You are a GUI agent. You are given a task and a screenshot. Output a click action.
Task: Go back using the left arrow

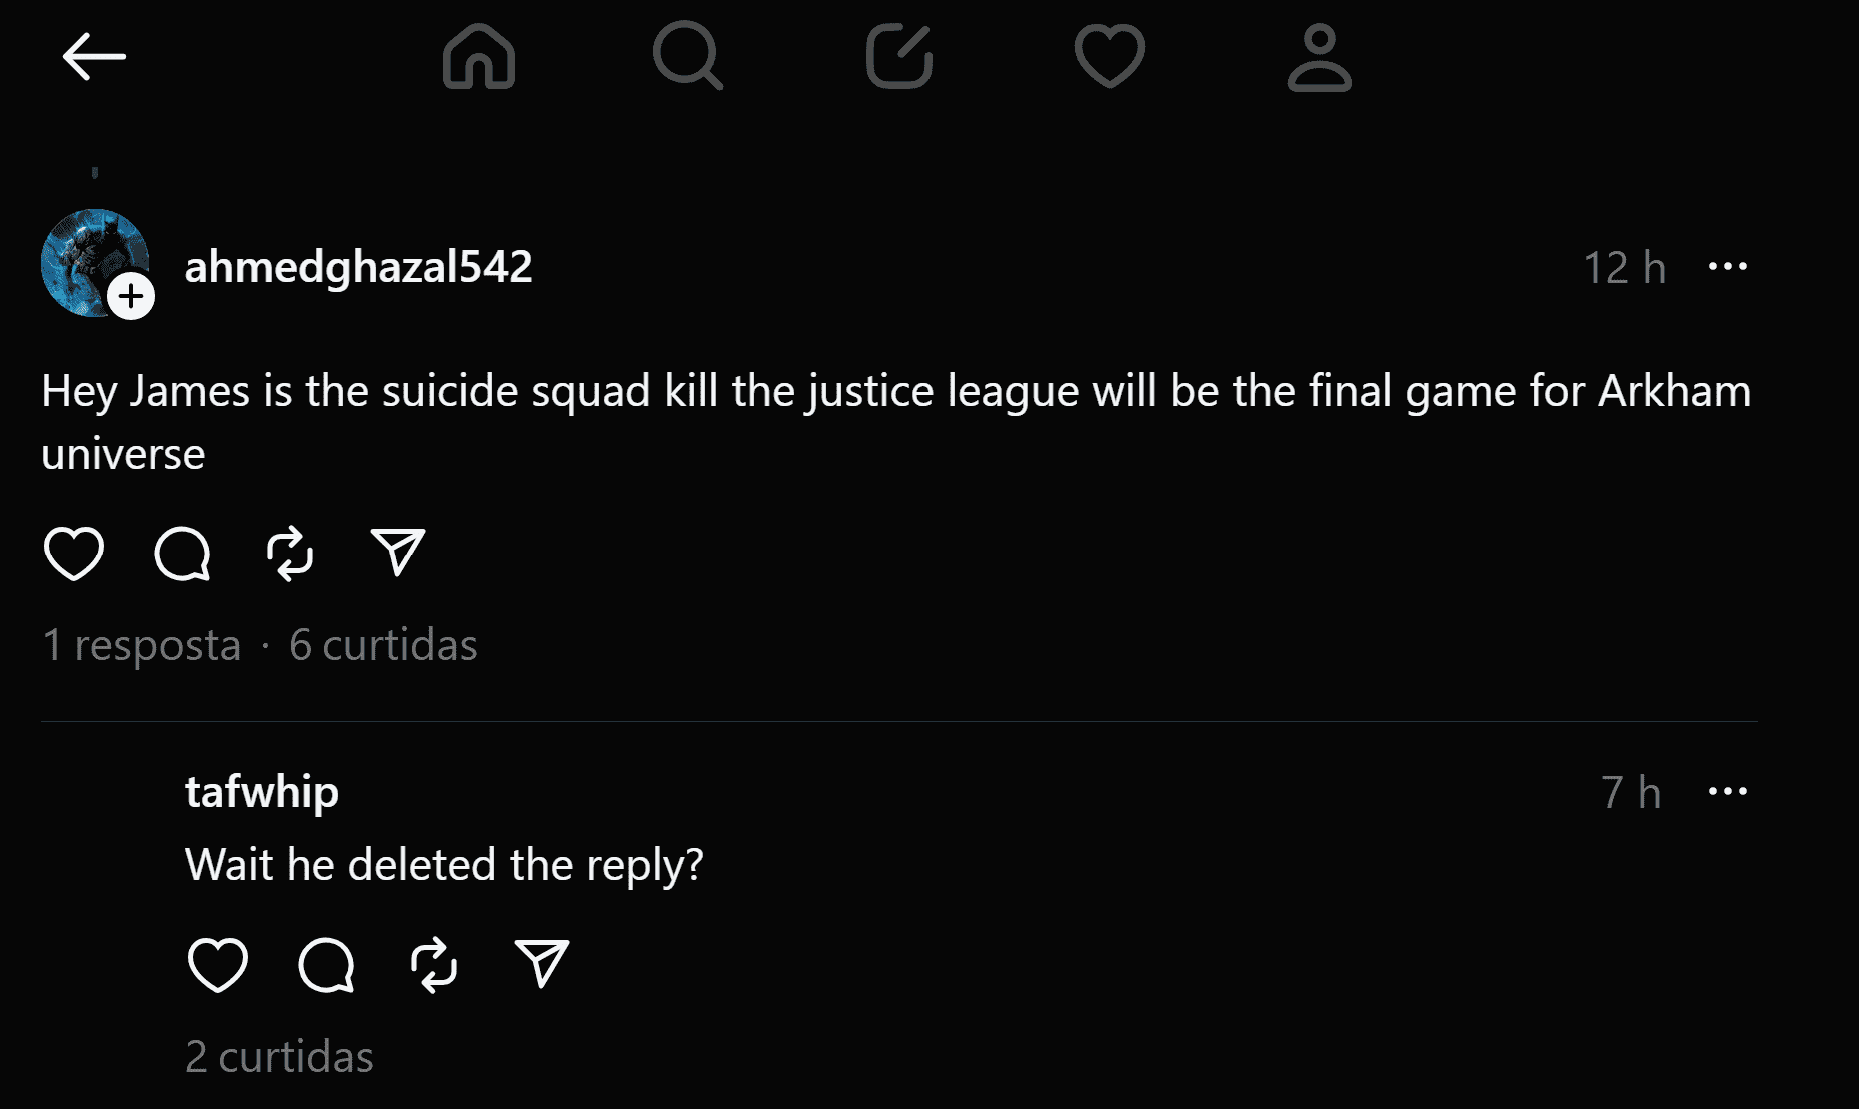pos(94,56)
